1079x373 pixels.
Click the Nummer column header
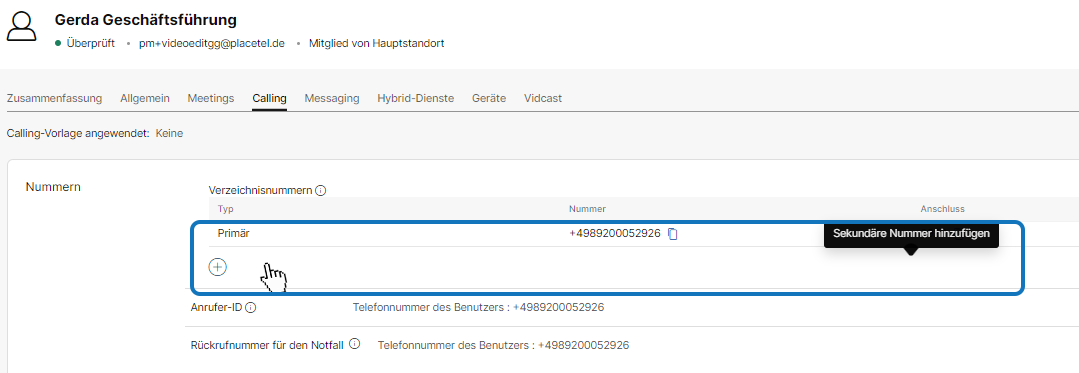[x=587, y=209]
